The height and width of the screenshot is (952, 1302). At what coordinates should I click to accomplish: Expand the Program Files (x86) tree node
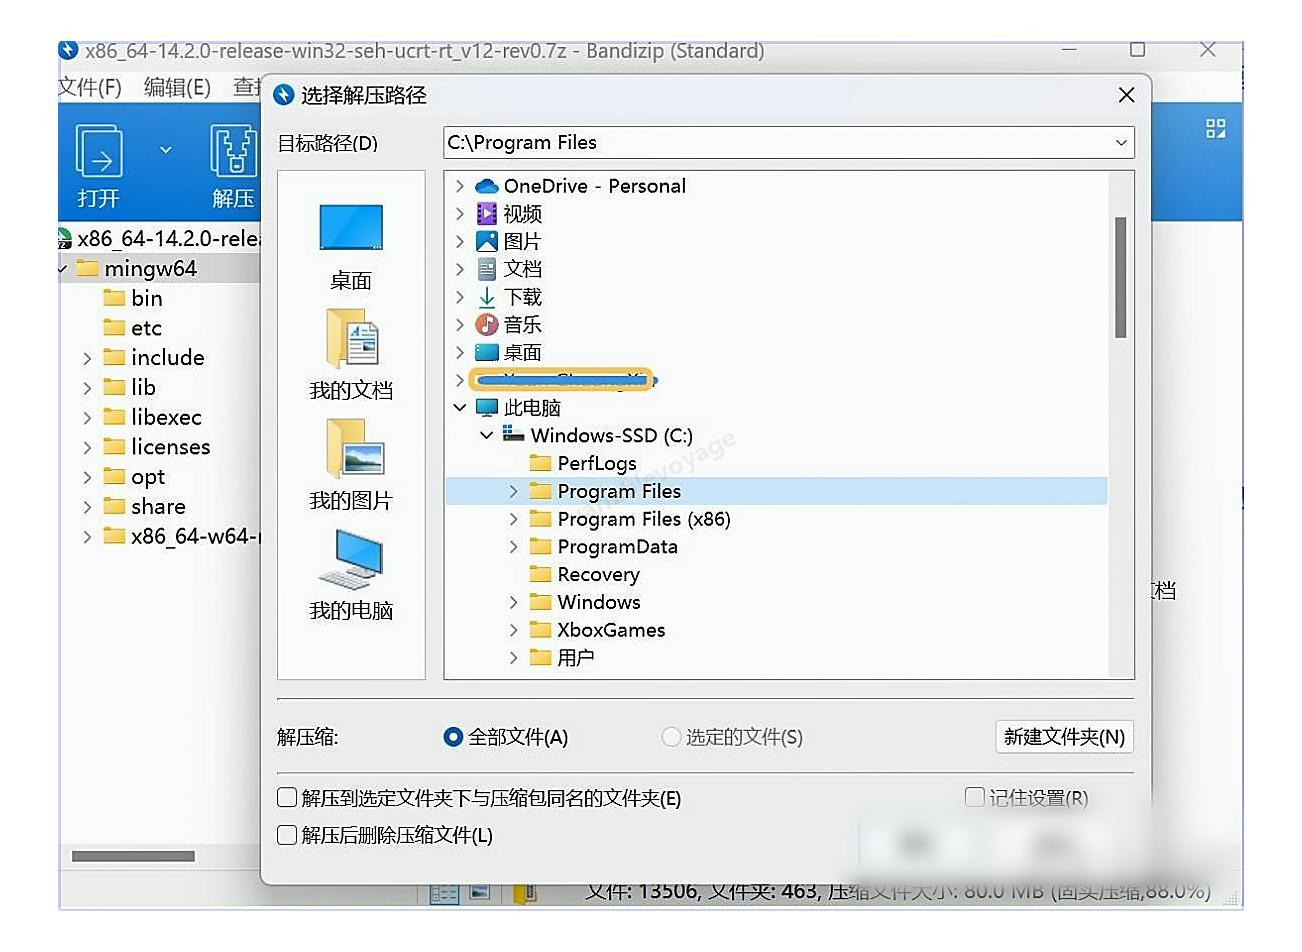pos(512,518)
